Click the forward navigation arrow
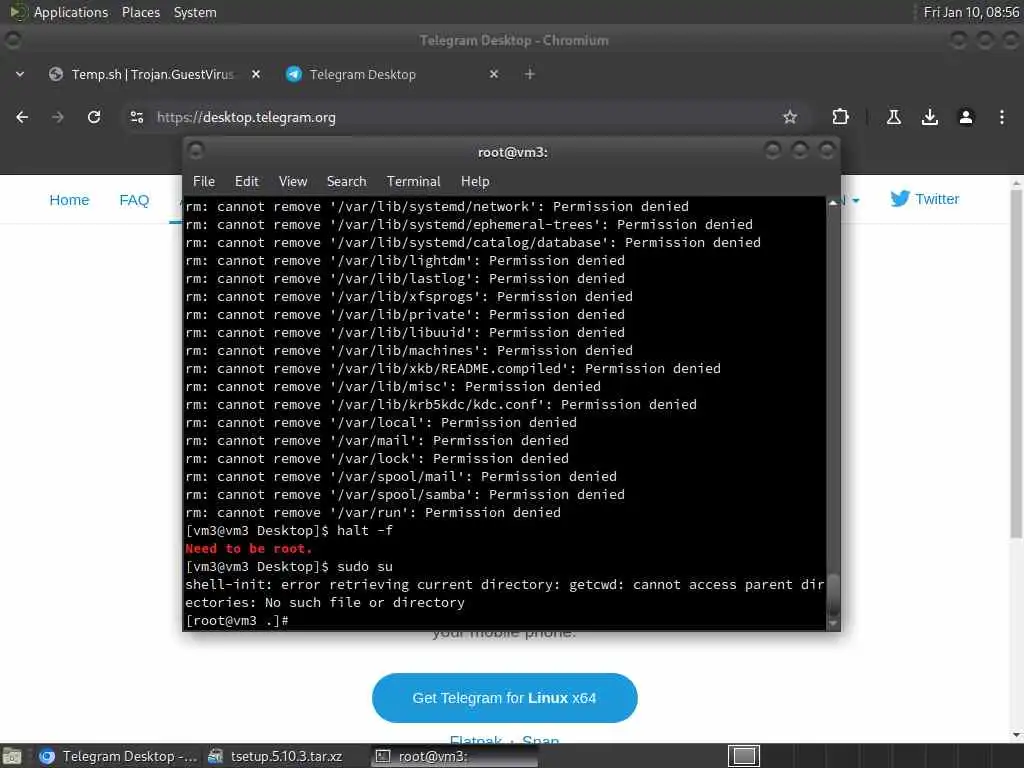1024x768 pixels. coord(58,117)
